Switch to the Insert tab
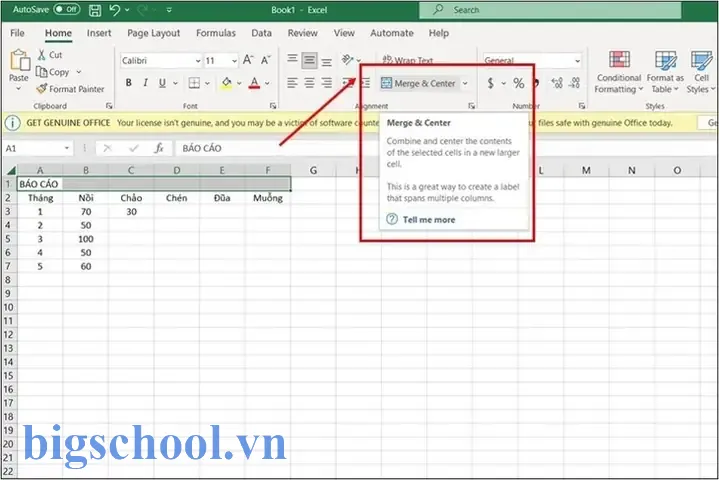719x480 pixels. point(99,33)
